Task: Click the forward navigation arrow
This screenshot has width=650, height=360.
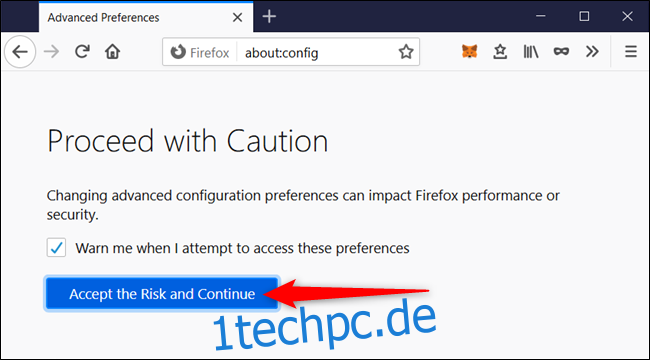Action: coord(51,52)
